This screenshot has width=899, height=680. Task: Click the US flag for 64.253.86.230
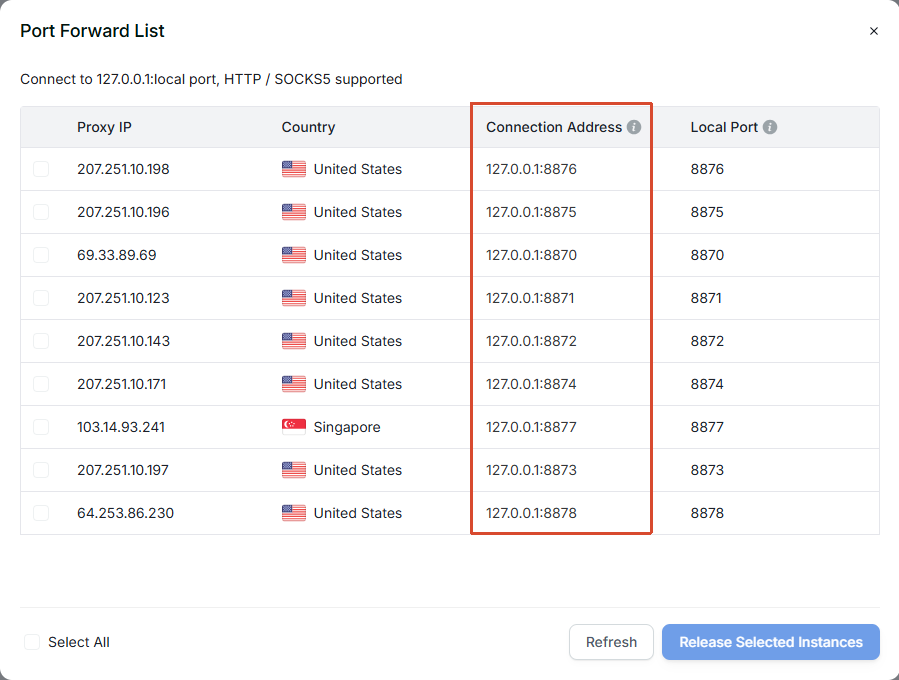point(294,513)
